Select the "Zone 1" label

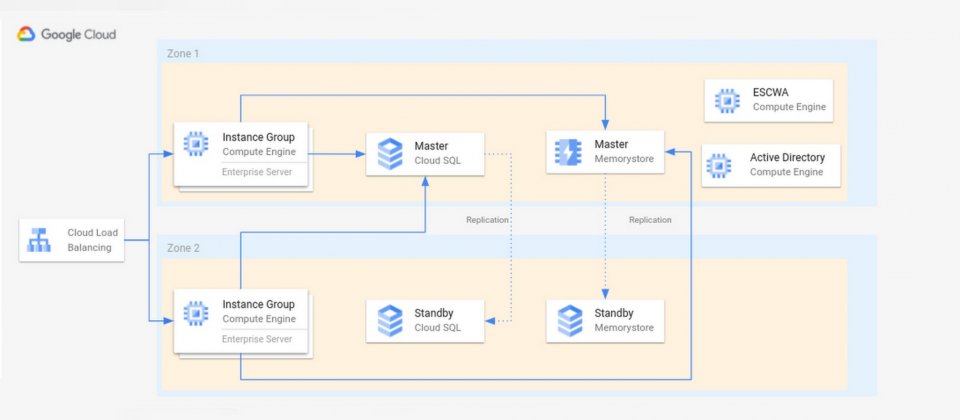tap(182, 53)
